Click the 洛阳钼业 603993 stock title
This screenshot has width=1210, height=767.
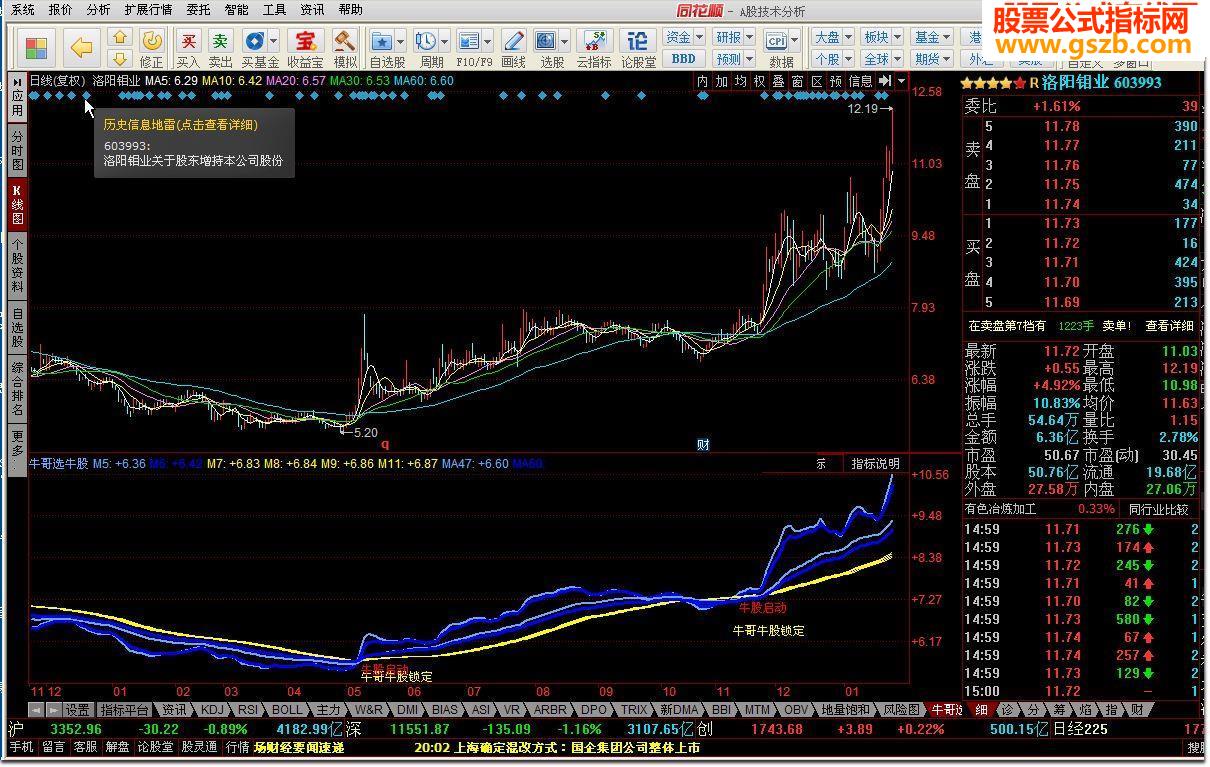1101,82
